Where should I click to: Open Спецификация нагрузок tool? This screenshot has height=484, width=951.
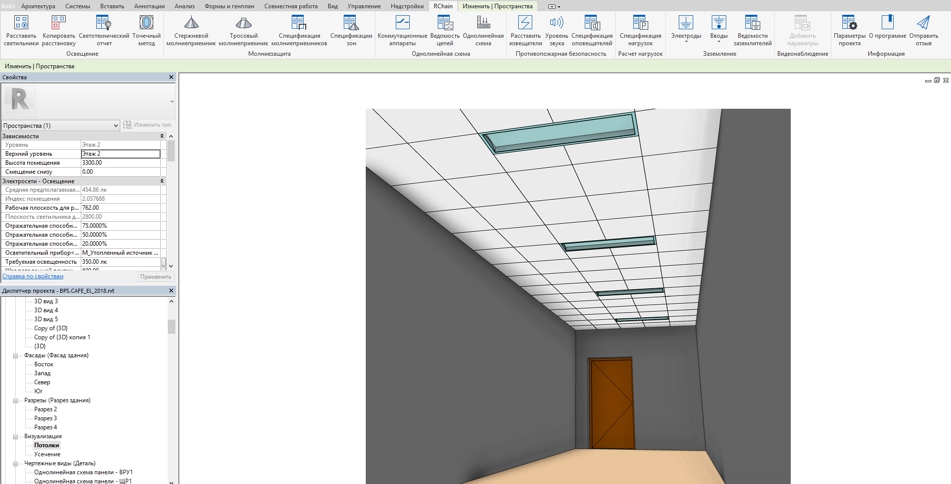coord(640,24)
